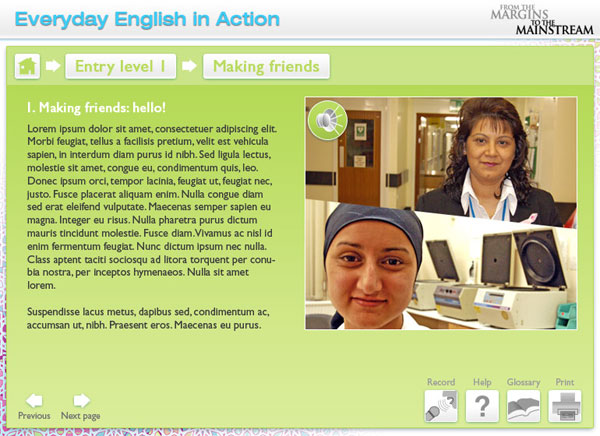Click the Next page right arrow

(81, 401)
